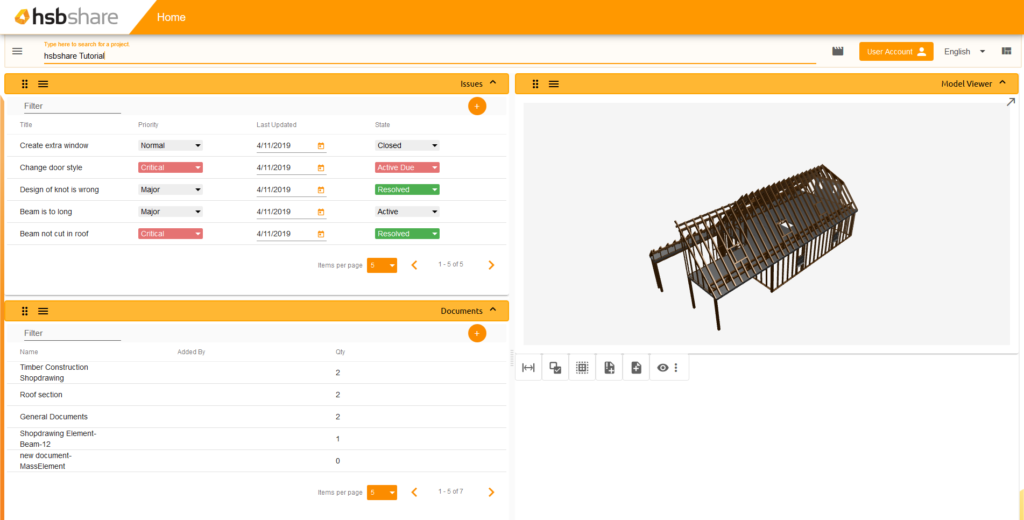
Task: Open Documents items per page dropdown
Action: 382,492
